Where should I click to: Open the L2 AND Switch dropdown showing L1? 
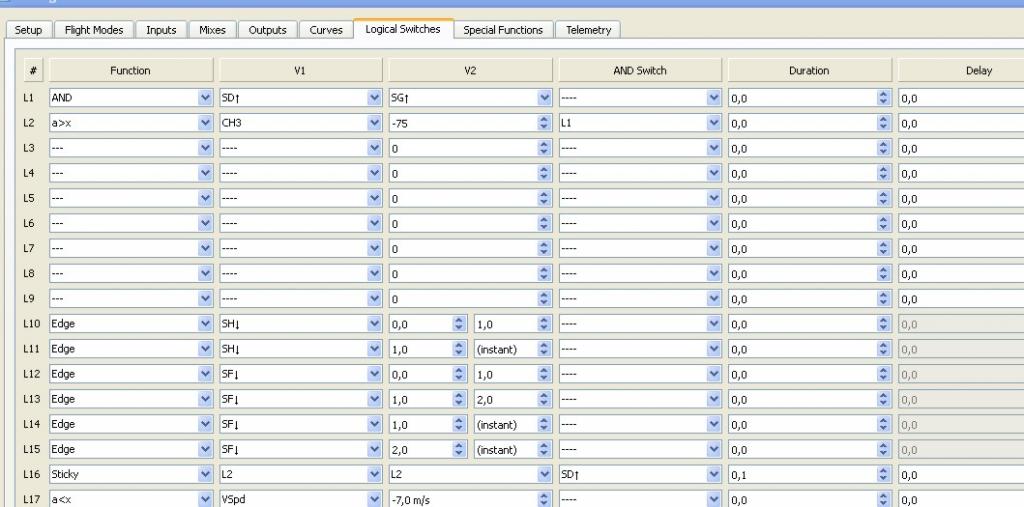point(640,124)
